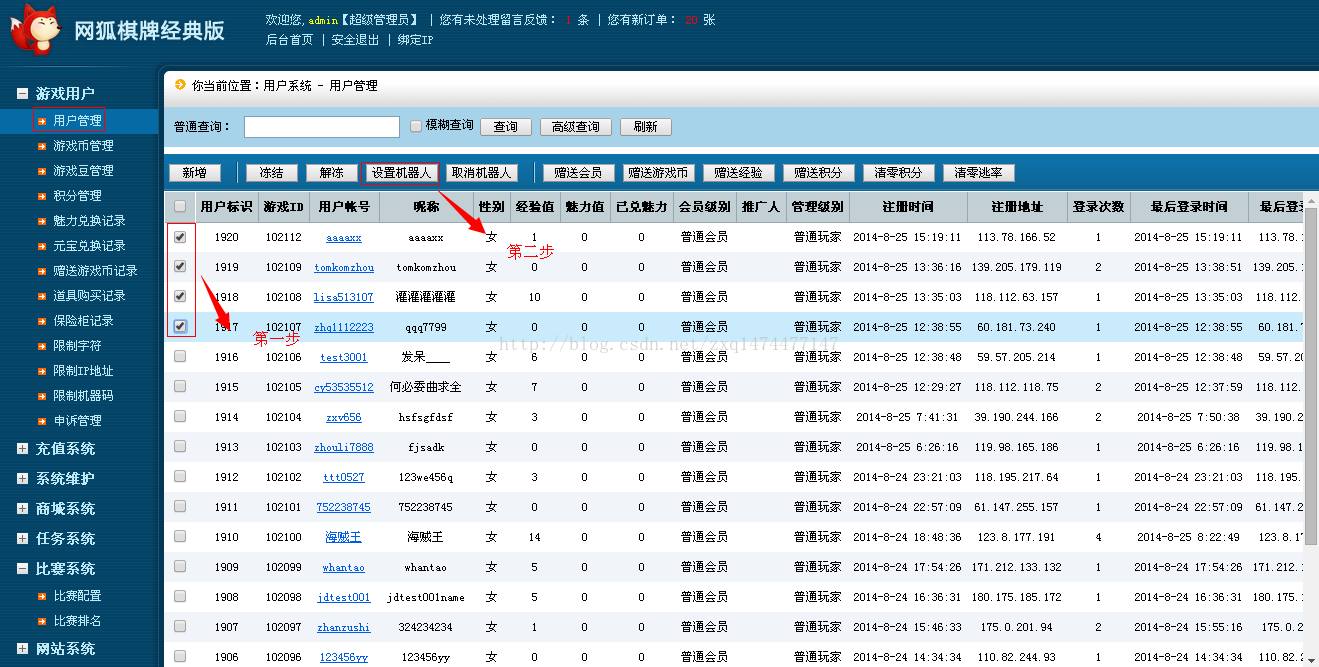1319x667 pixels.
Task: Open 元宝兑换记录 in the sidebar
Action: tap(89, 246)
